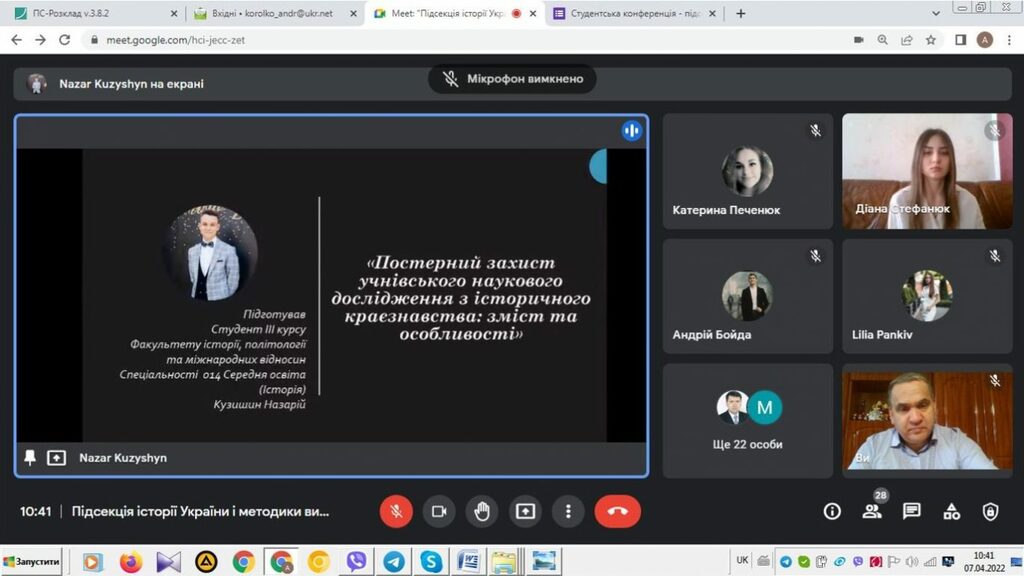1024x576 pixels.
Task: Start presenting your screen
Action: [525, 511]
